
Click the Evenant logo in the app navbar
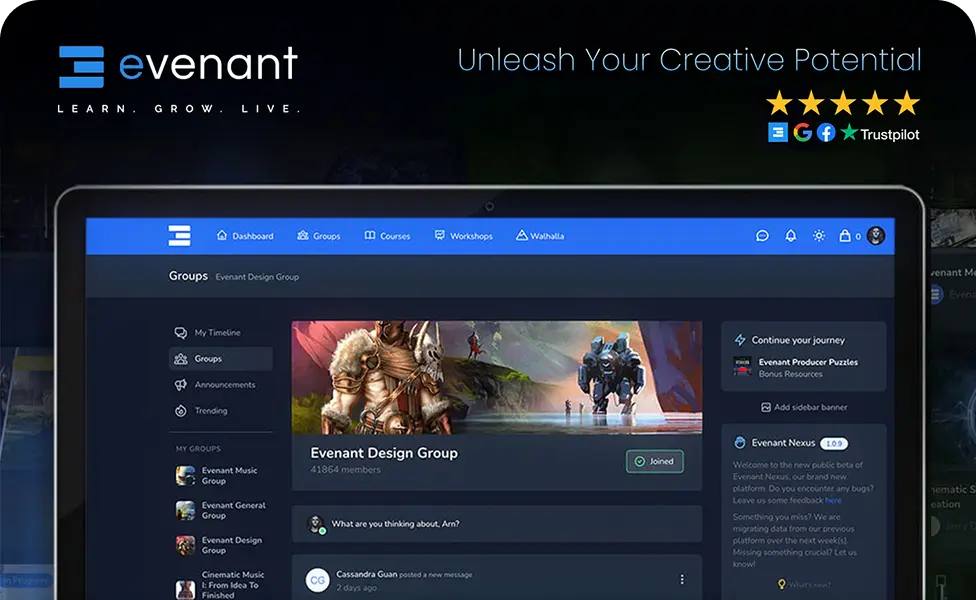pos(179,235)
